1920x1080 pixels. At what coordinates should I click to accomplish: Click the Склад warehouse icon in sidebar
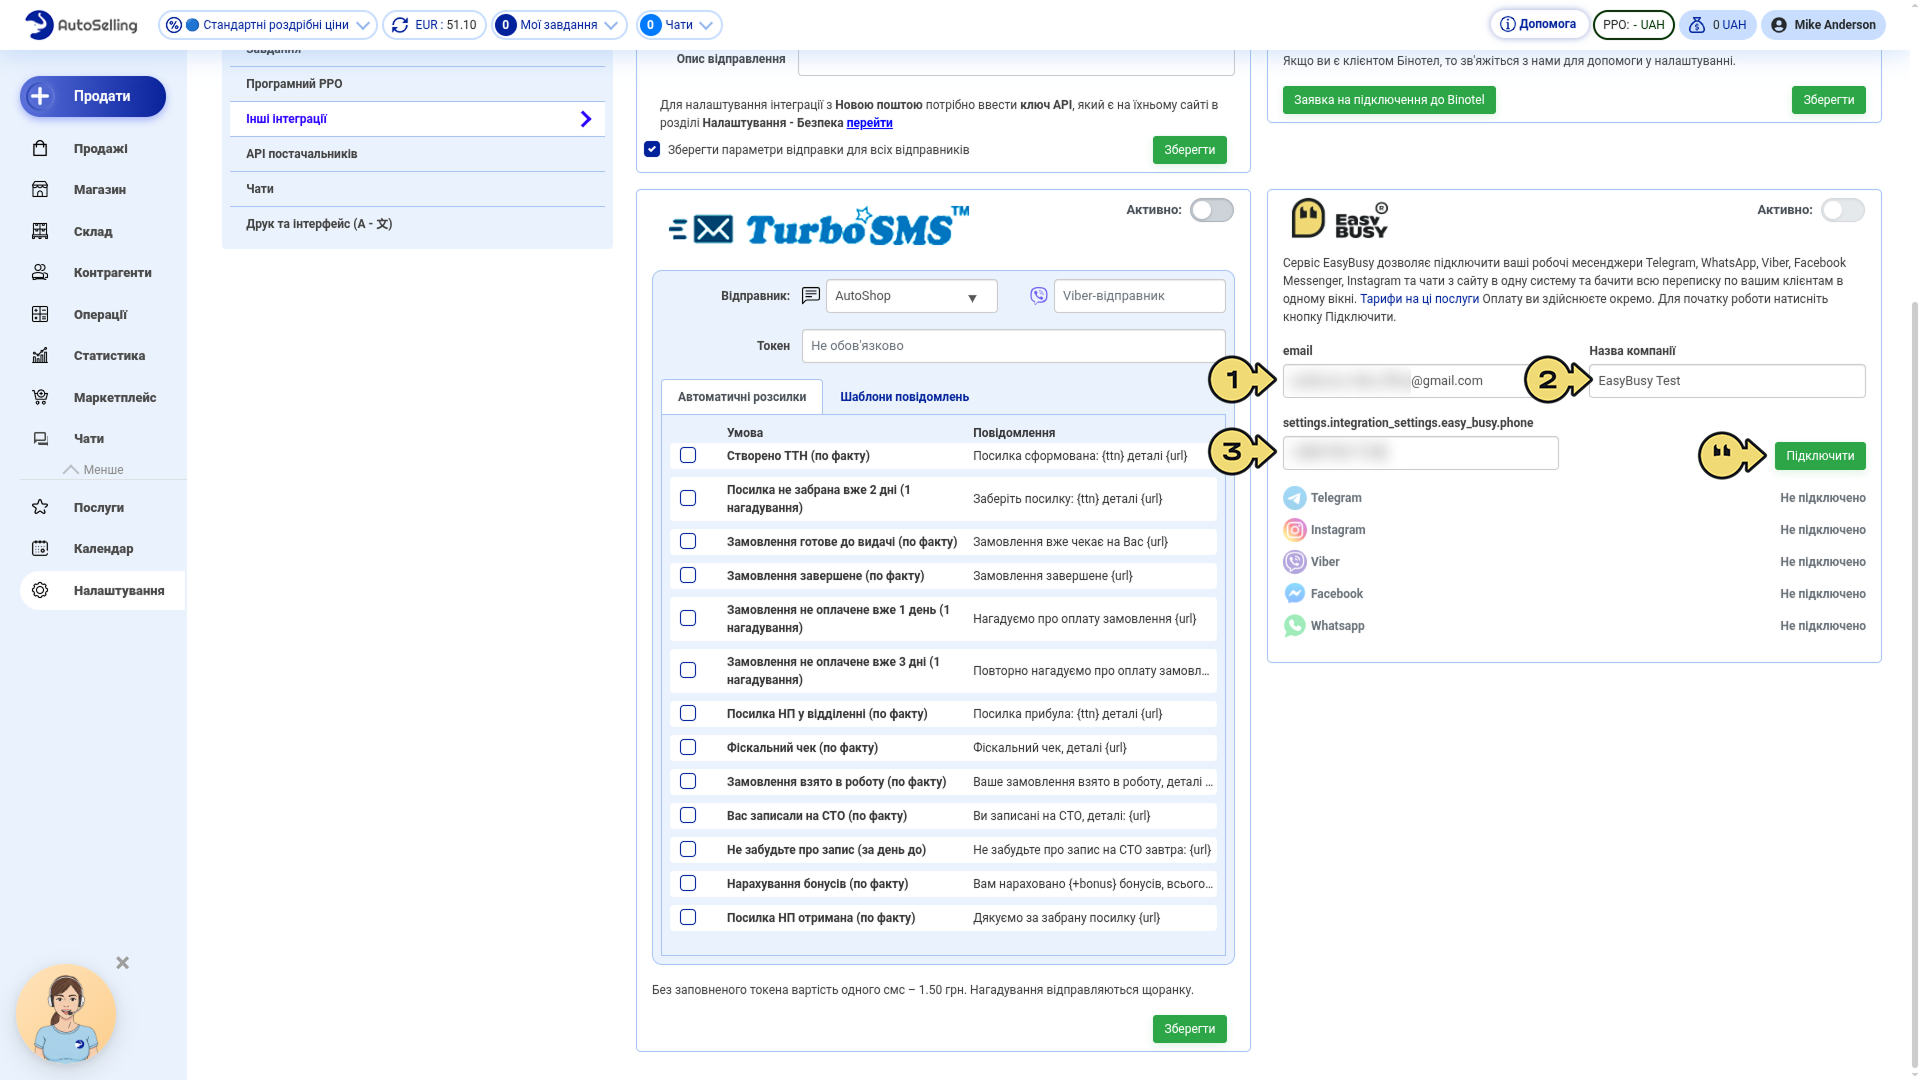click(x=40, y=232)
